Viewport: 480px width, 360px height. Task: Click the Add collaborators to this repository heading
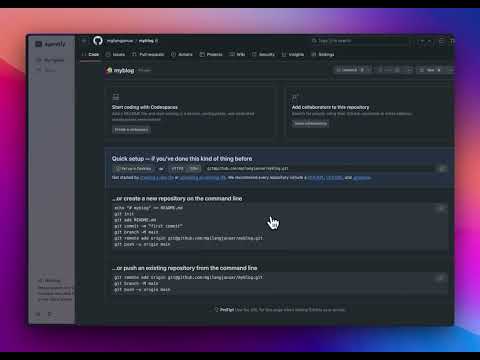pos(330,107)
